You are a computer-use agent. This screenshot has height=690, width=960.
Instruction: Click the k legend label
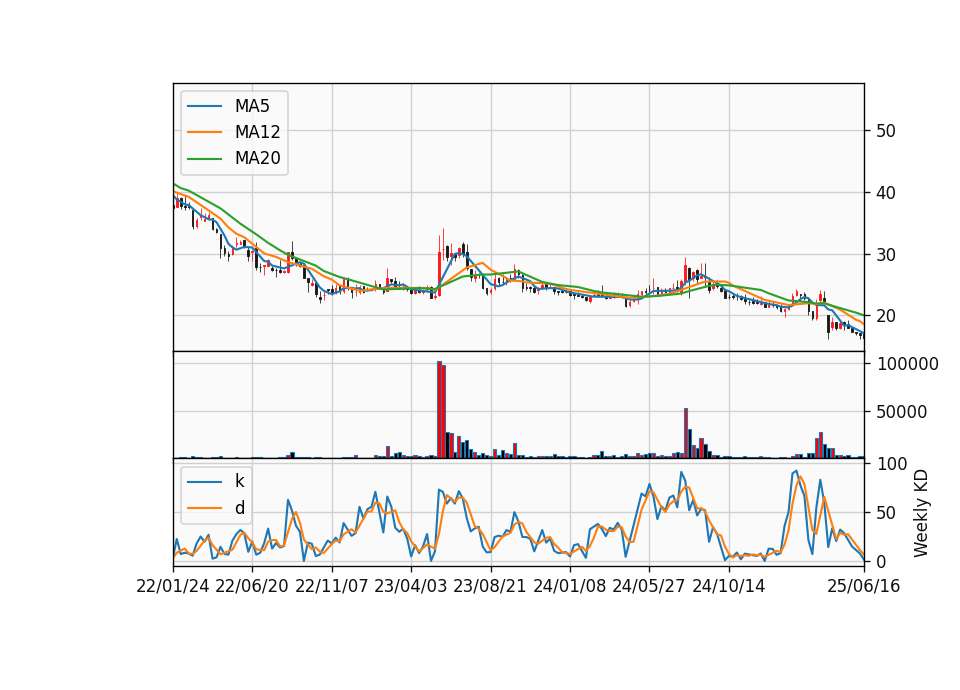click(x=239, y=481)
